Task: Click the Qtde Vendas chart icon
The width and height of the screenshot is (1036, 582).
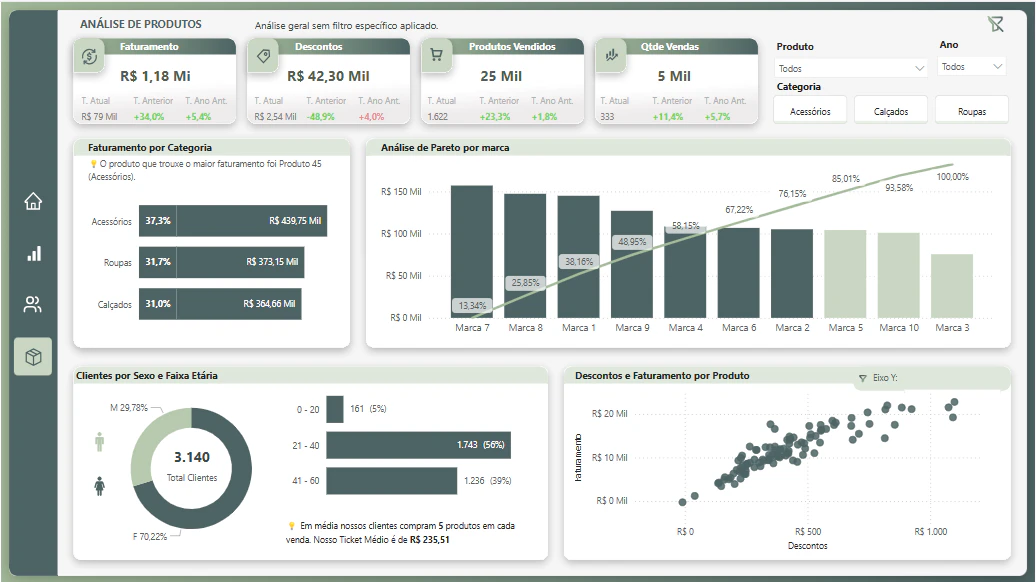Action: tap(611, 55)
